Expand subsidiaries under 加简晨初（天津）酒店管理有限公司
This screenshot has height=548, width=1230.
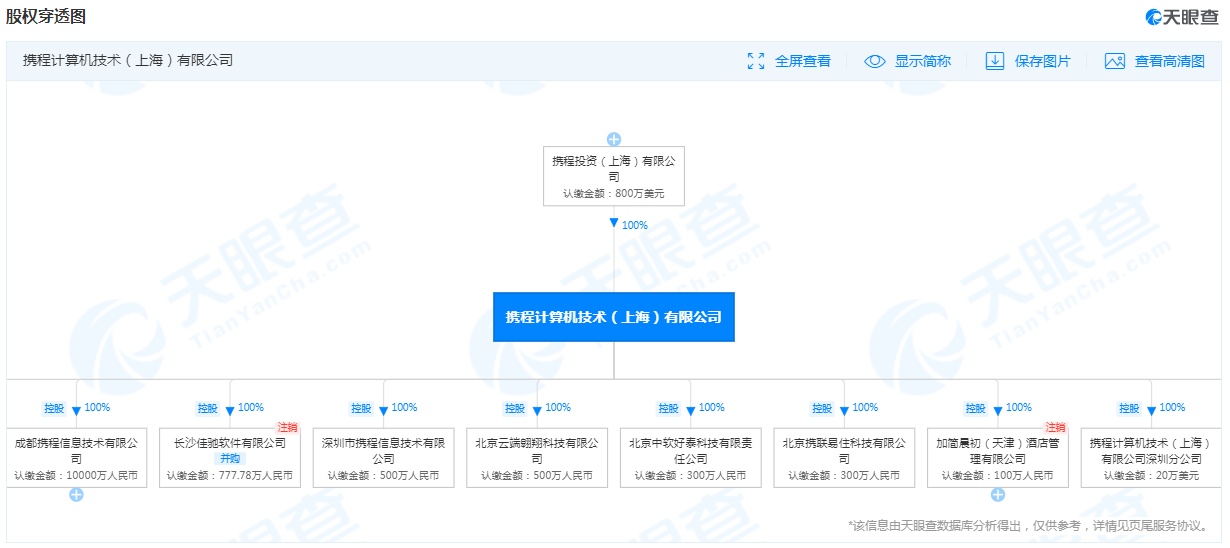(x=998, y=495)
